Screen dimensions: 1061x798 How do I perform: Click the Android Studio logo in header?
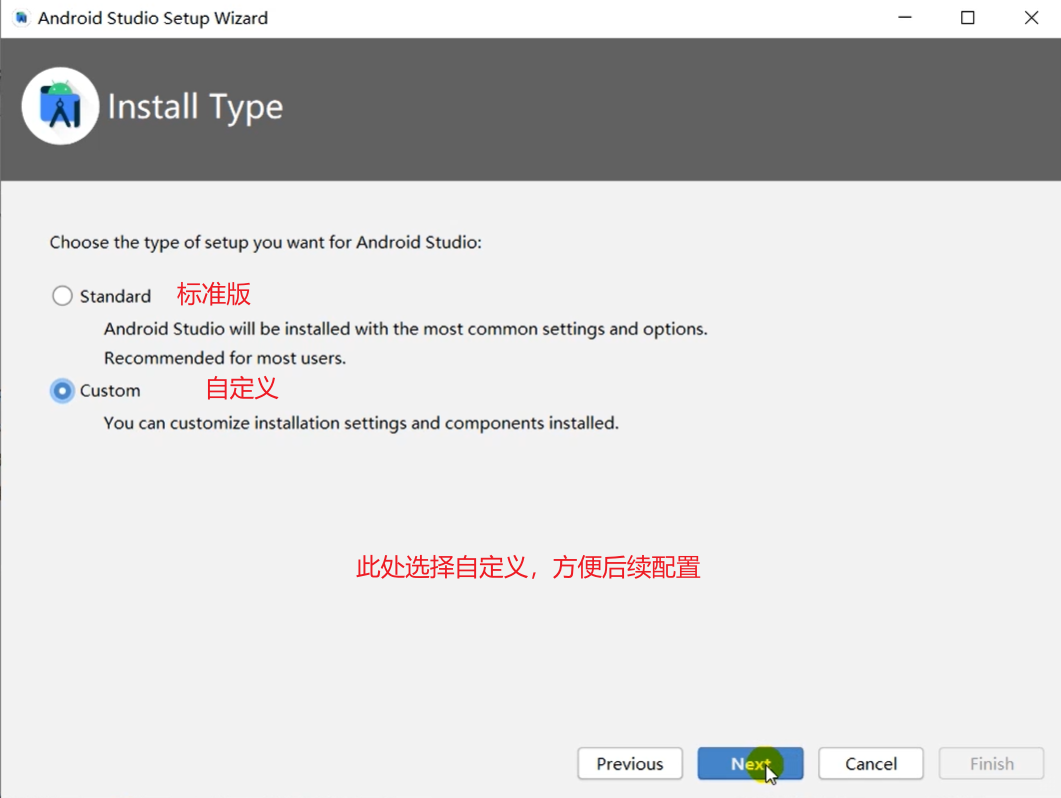[60, 106]
